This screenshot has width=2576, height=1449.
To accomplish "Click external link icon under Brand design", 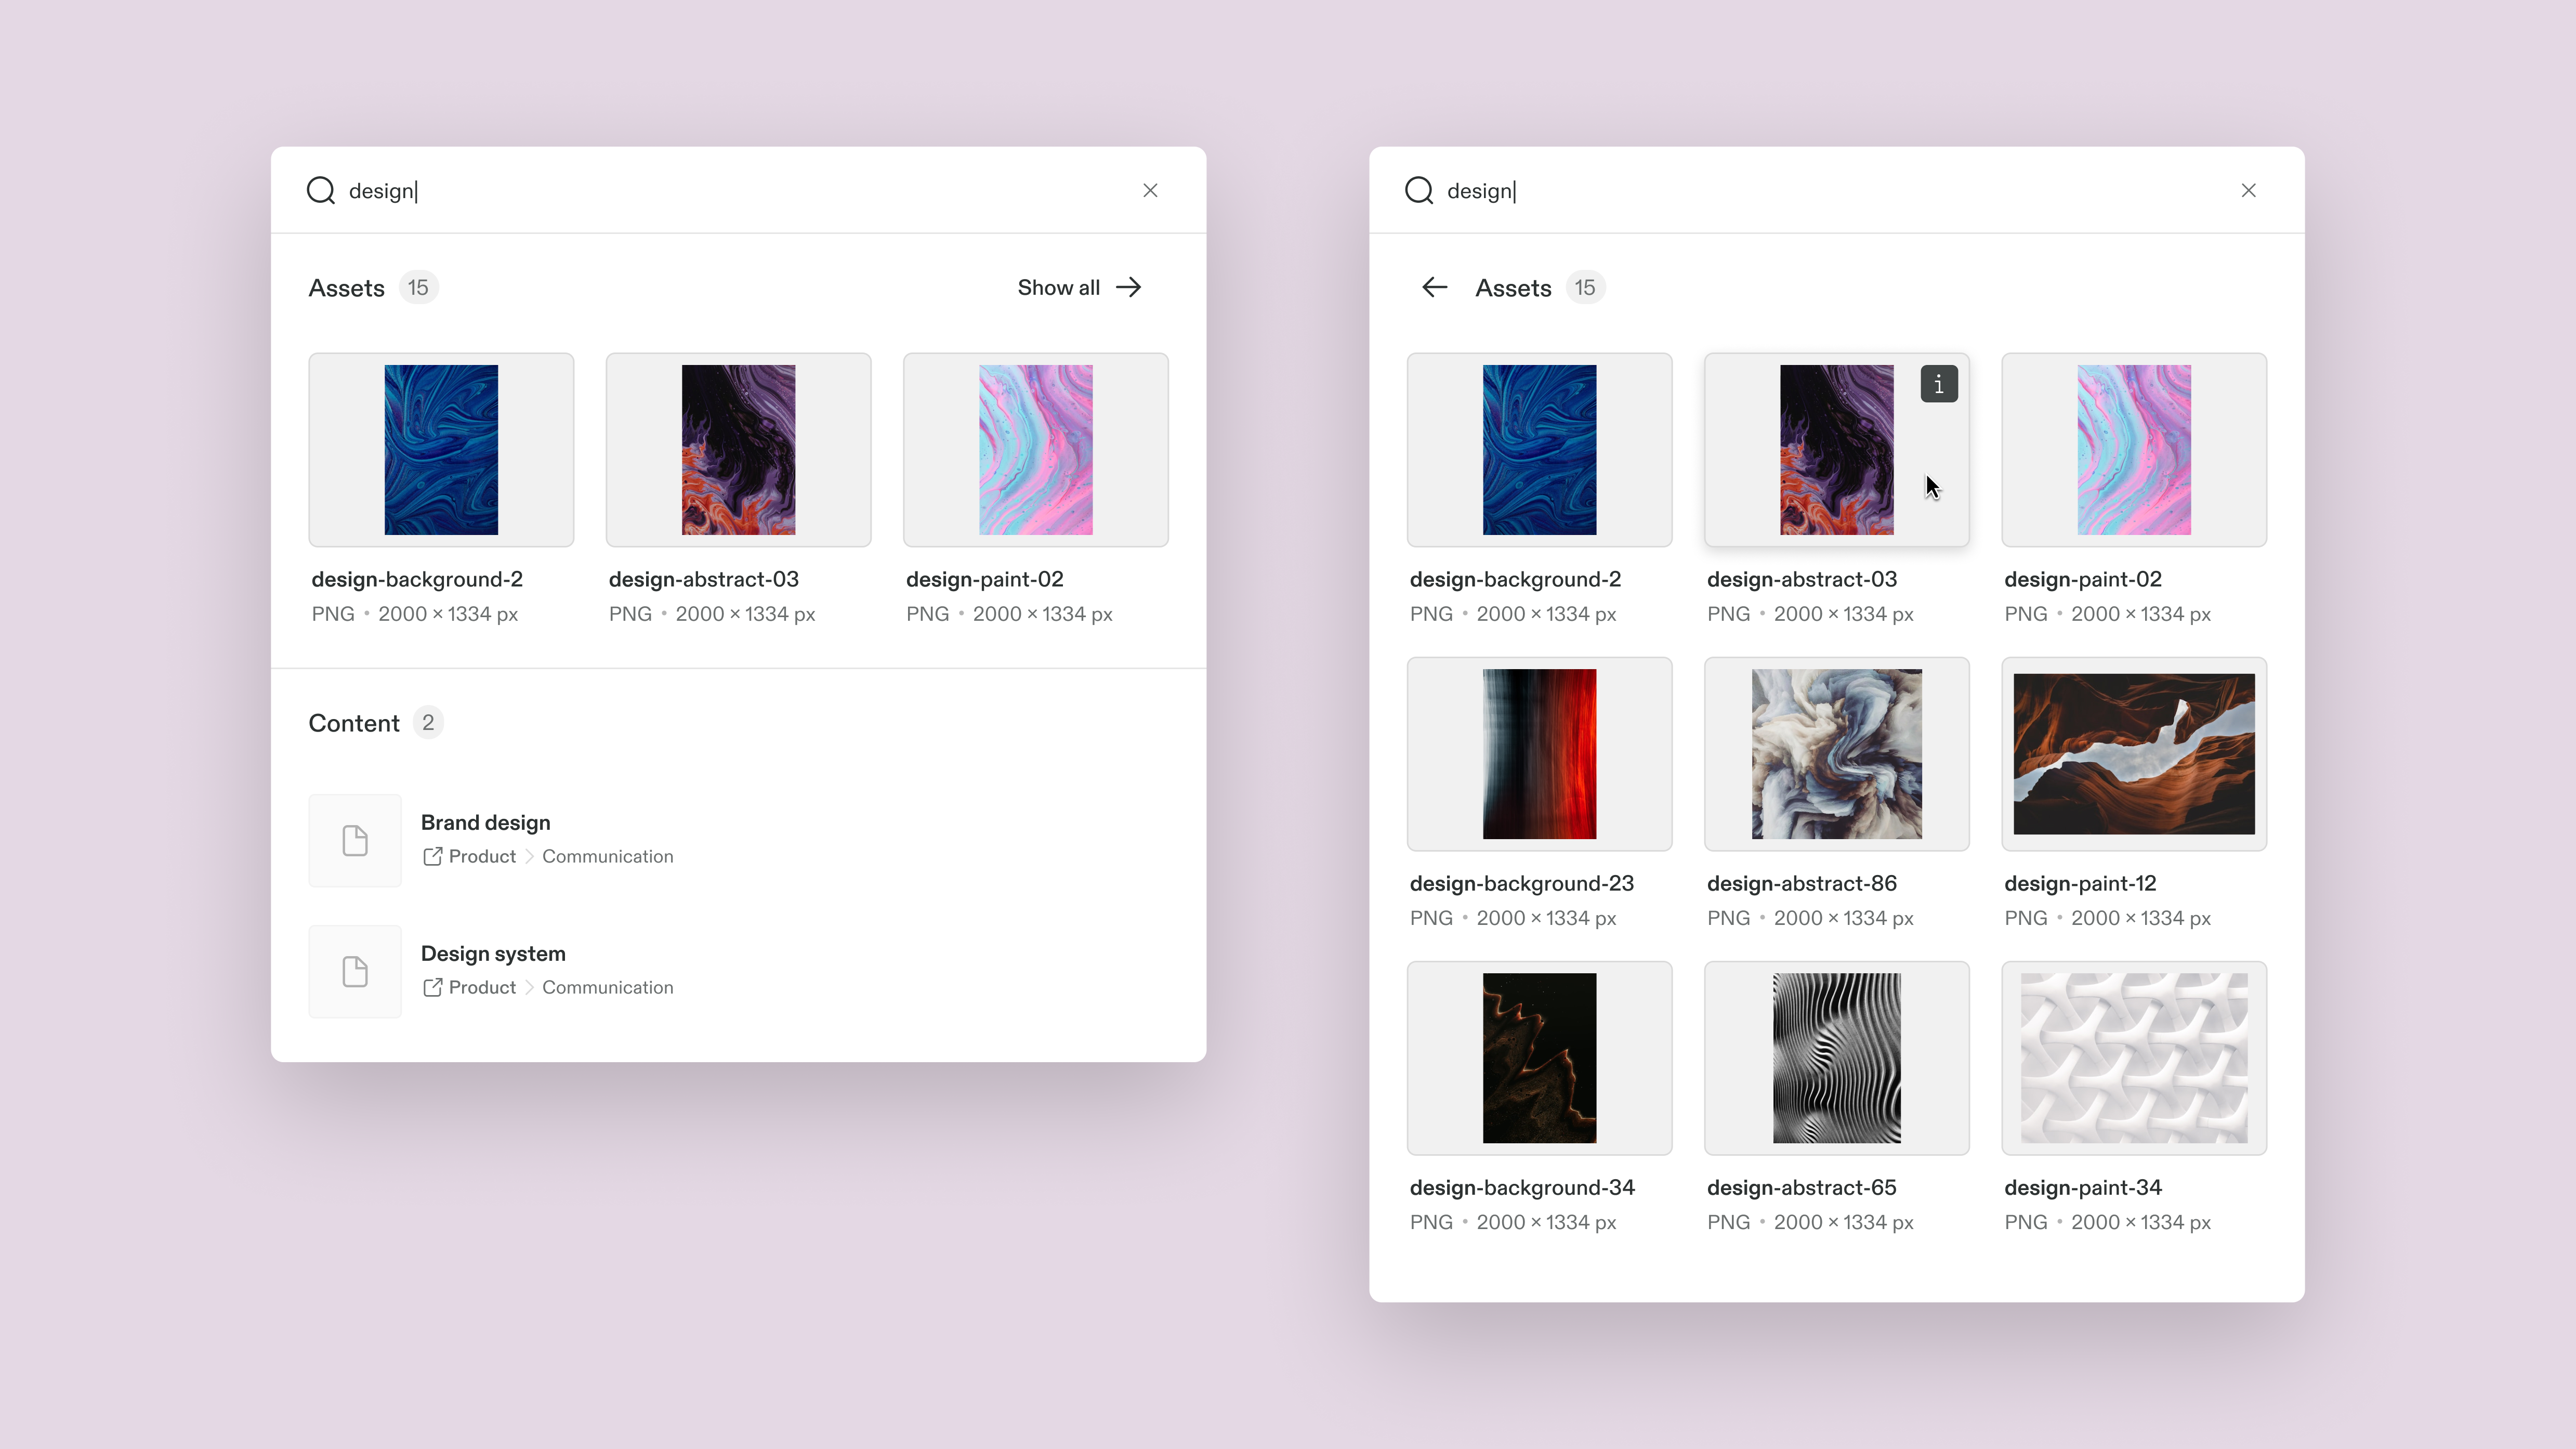I will (x=432, y=856).
